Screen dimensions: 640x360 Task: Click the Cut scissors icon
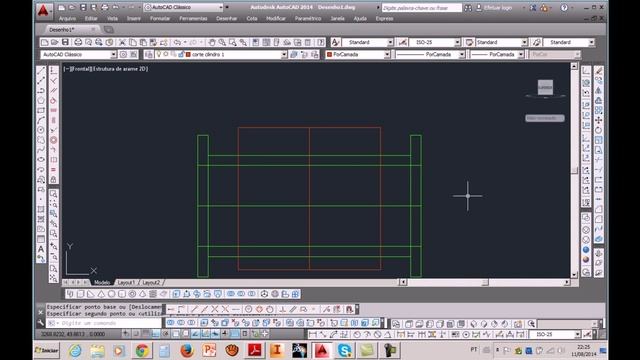click(122, 42)
